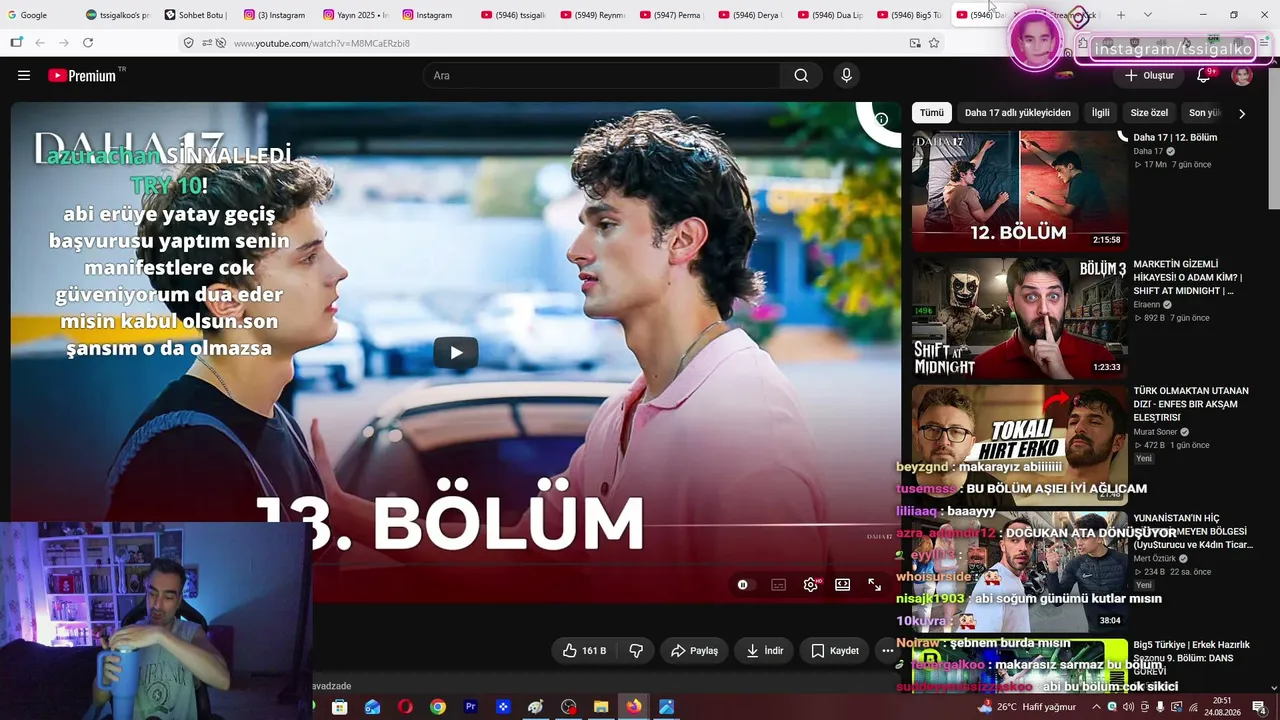Switch to the 'Yayın 2025' browser tab
This screenshot has width=1280, height=720.
pos(355,15)
